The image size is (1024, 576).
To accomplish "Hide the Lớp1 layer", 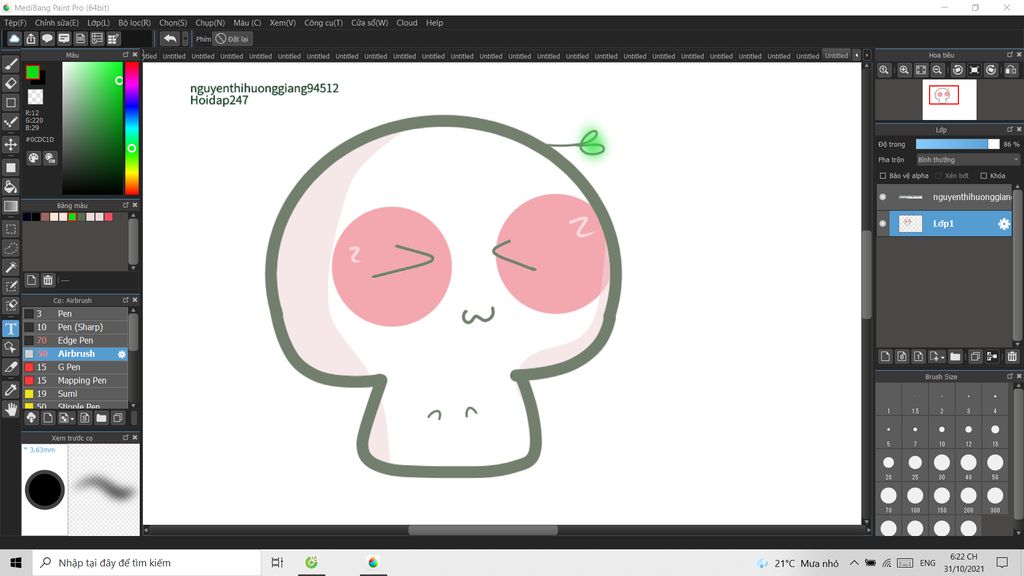I will click(883, 223).
